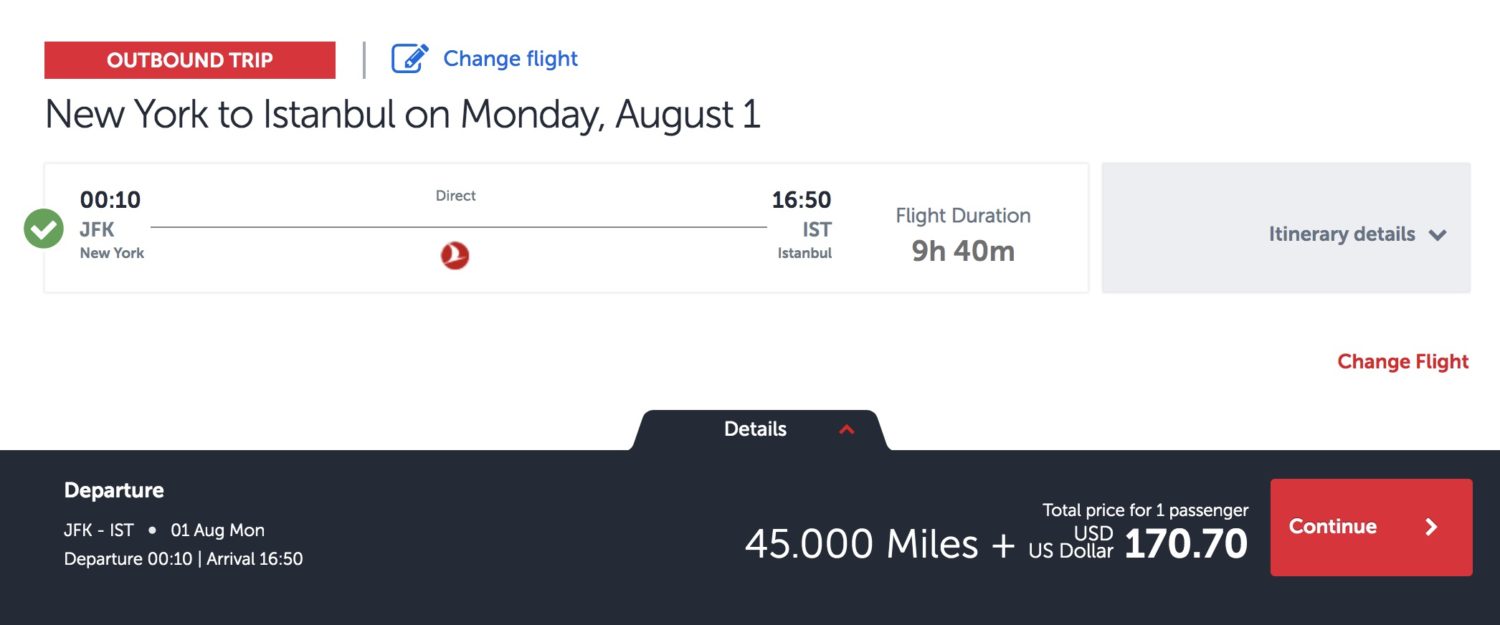This screenshot has height=625, width=1500.
Task: Select the Details tab label
Action: coord(755,429)
